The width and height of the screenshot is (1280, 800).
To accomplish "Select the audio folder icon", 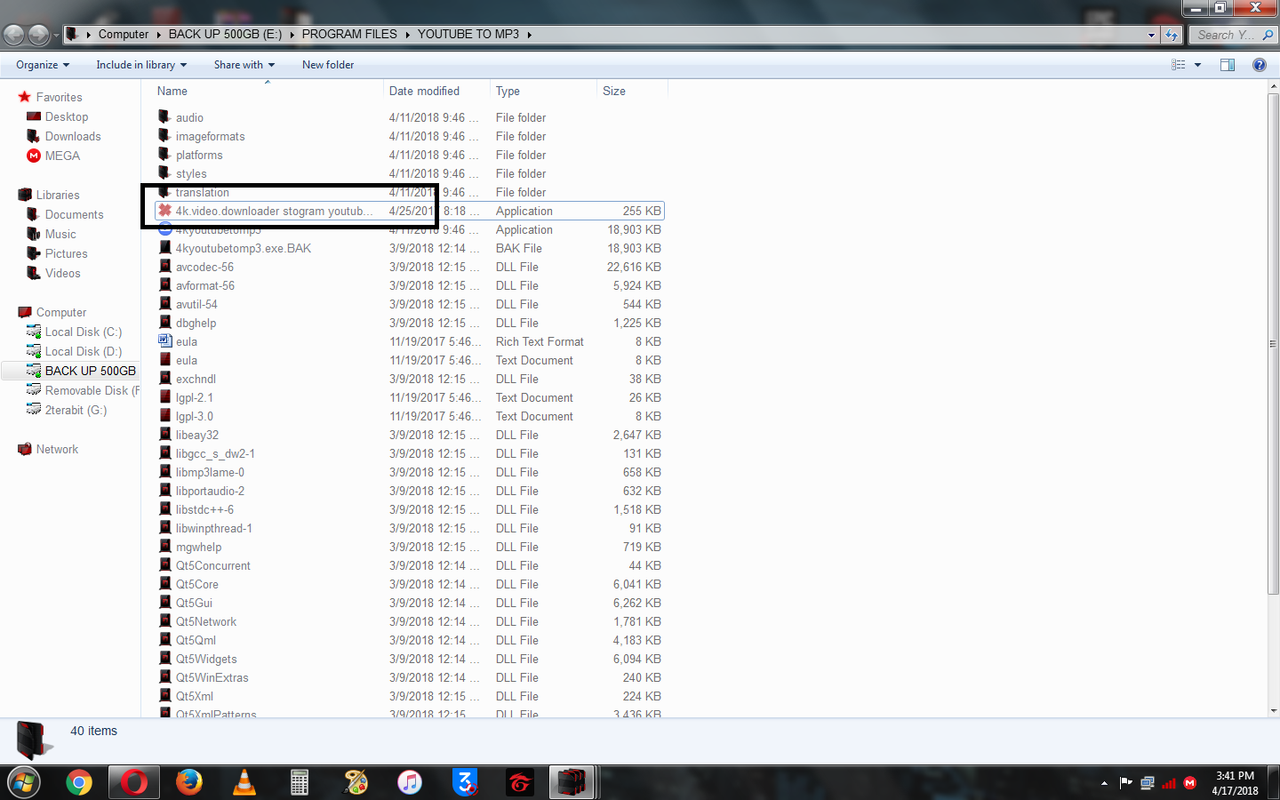I will click(165, 117).
